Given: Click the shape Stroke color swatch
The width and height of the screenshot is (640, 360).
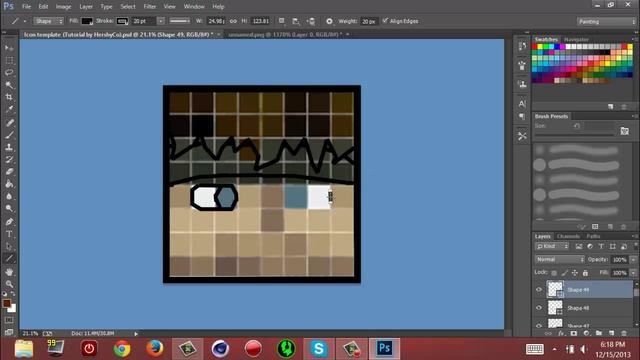Looking at the screenshot, I should [x=122, y=21].
